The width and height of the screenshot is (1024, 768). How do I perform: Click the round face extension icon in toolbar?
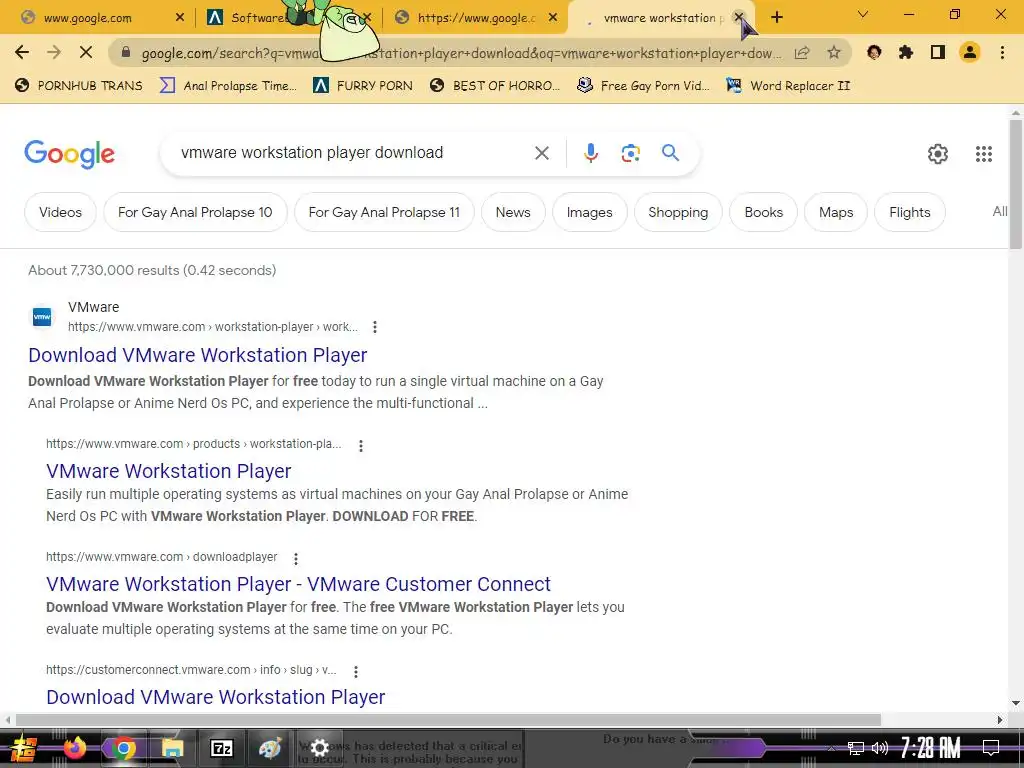pos(874,52)
